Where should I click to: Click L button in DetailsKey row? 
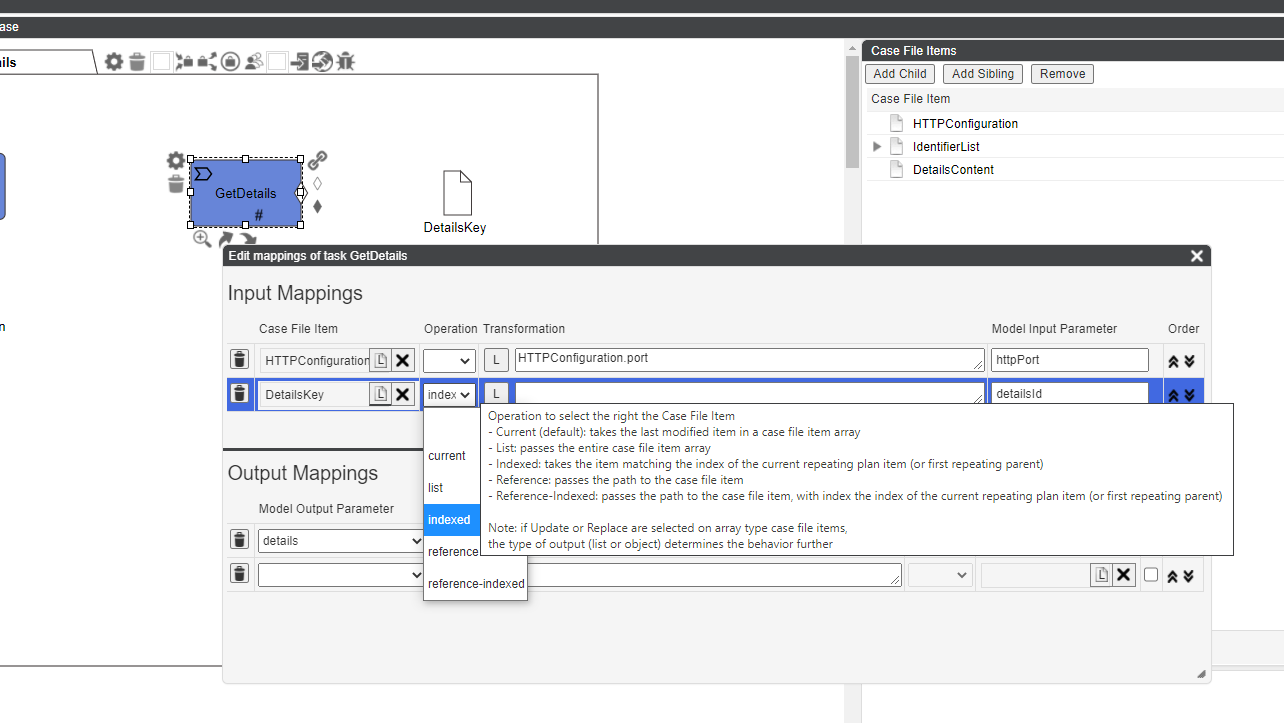click(x=496, y=394)
